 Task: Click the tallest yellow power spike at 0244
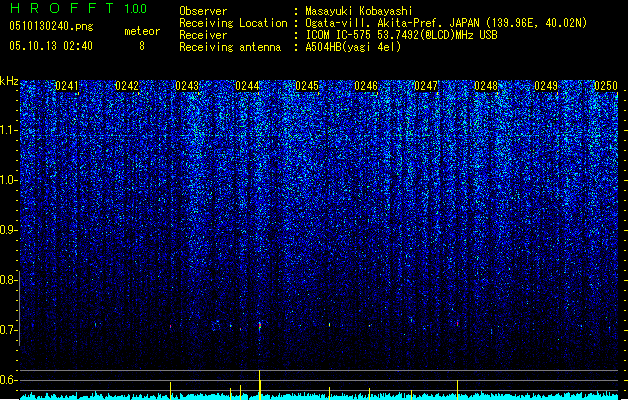pos(260,385)
